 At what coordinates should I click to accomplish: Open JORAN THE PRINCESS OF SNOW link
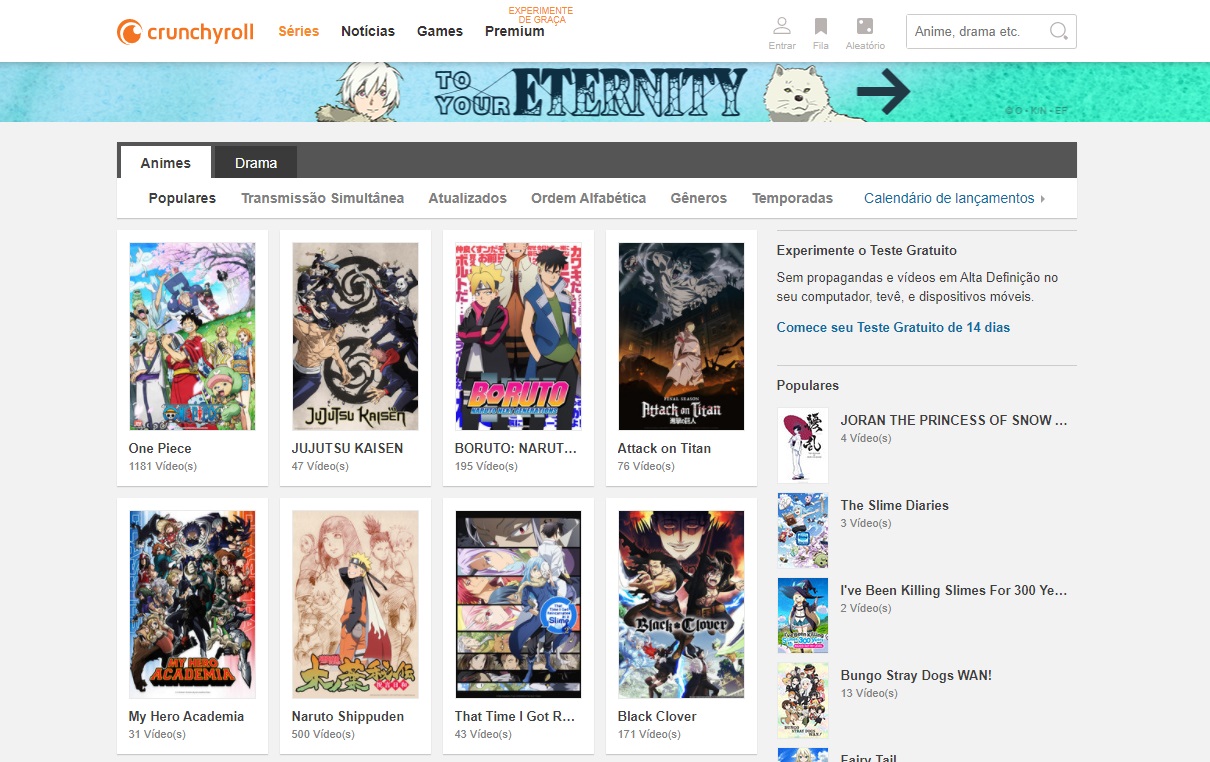pos(954,420)
